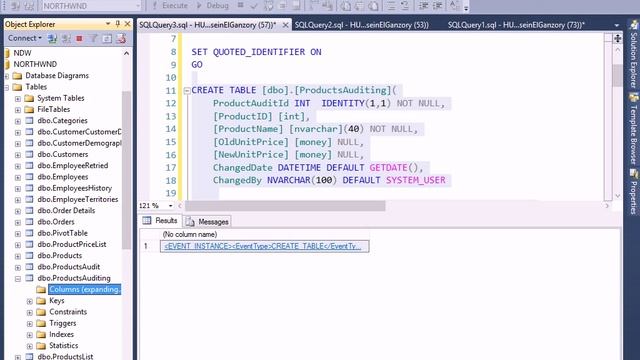Click Object Explorer scrollbar up arrow
Screen dimensions: 640x360
point(127,53)
